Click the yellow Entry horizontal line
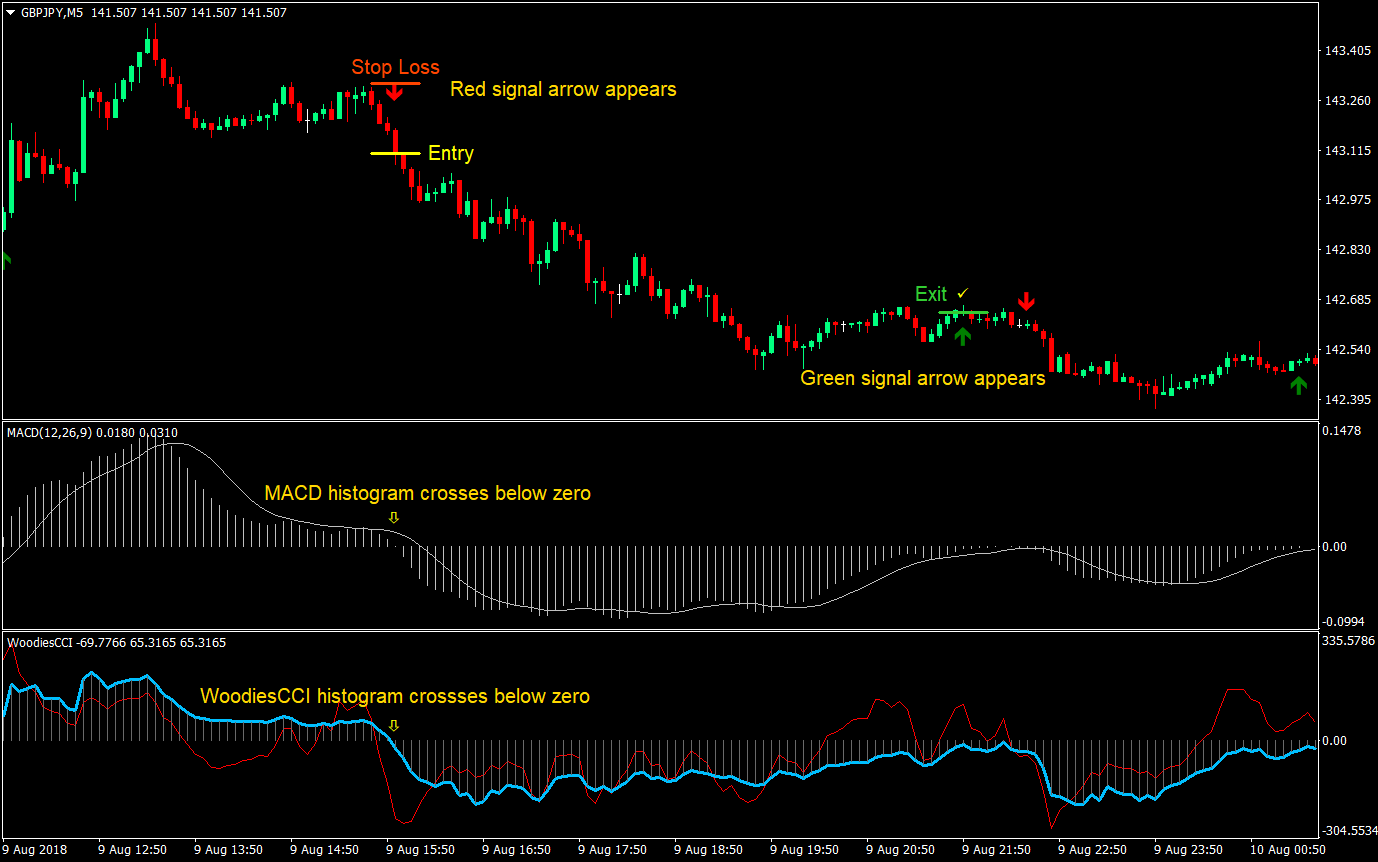The image size is (1378, 862). [x=394, y=154]
